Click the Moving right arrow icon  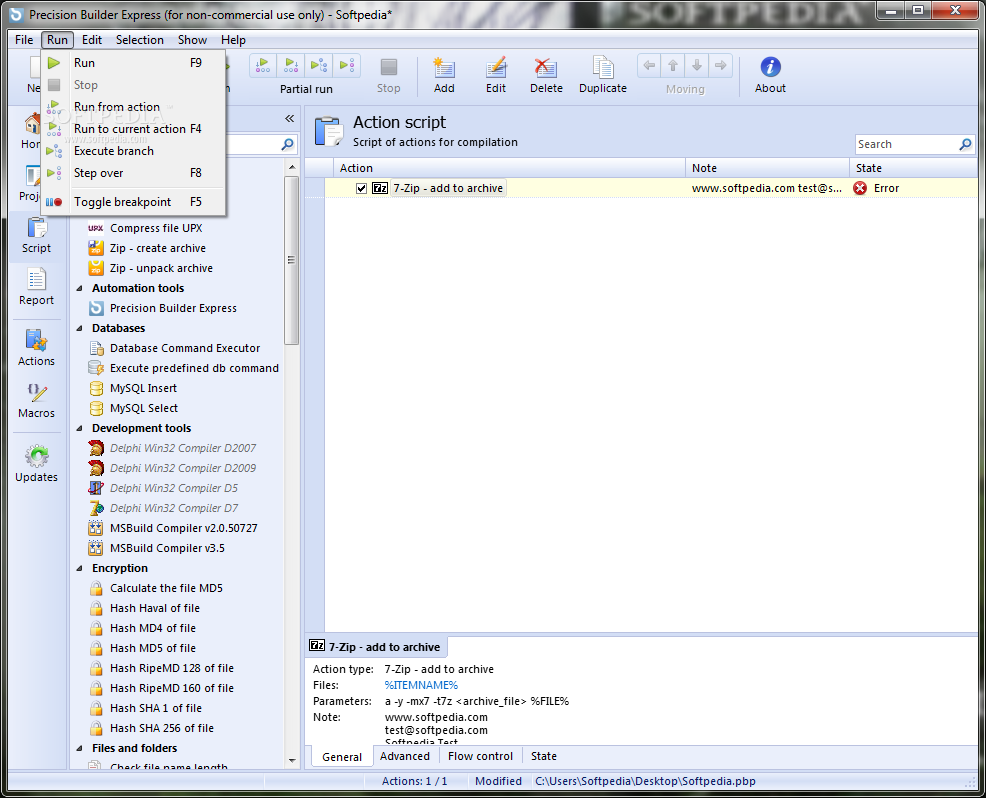point(721,65)
